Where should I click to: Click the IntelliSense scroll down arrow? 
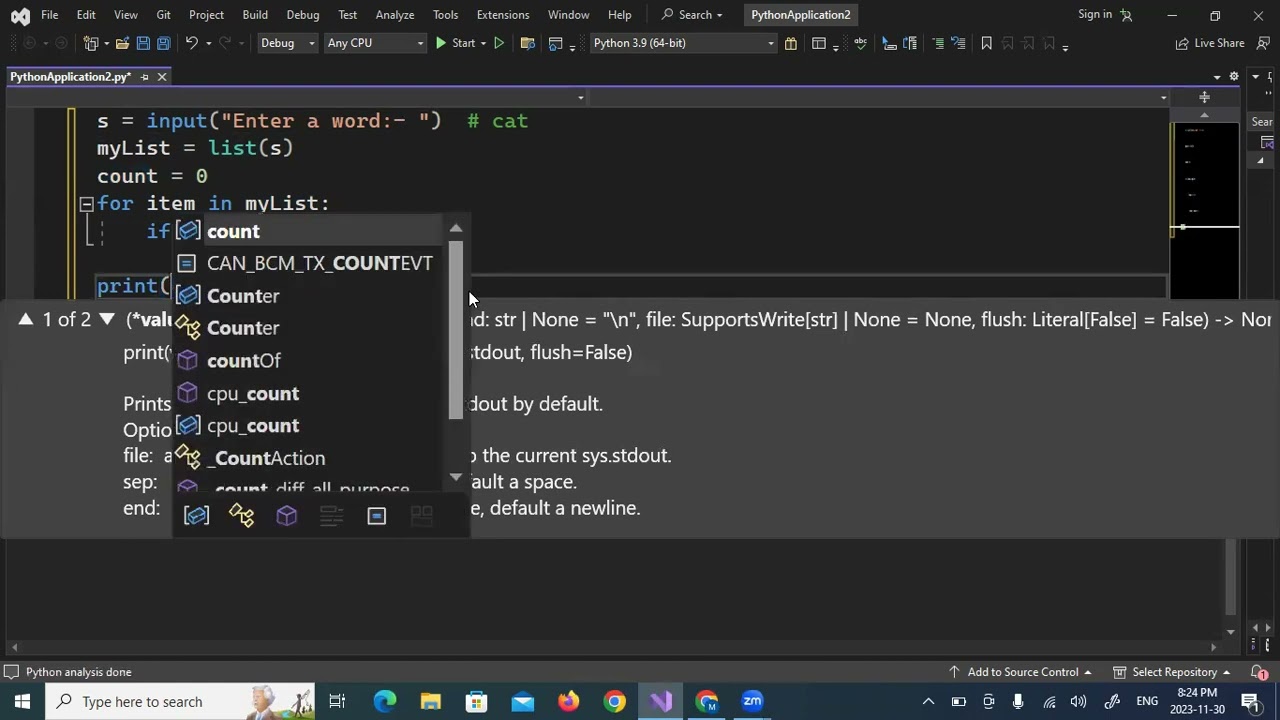[x=456, y=478]
